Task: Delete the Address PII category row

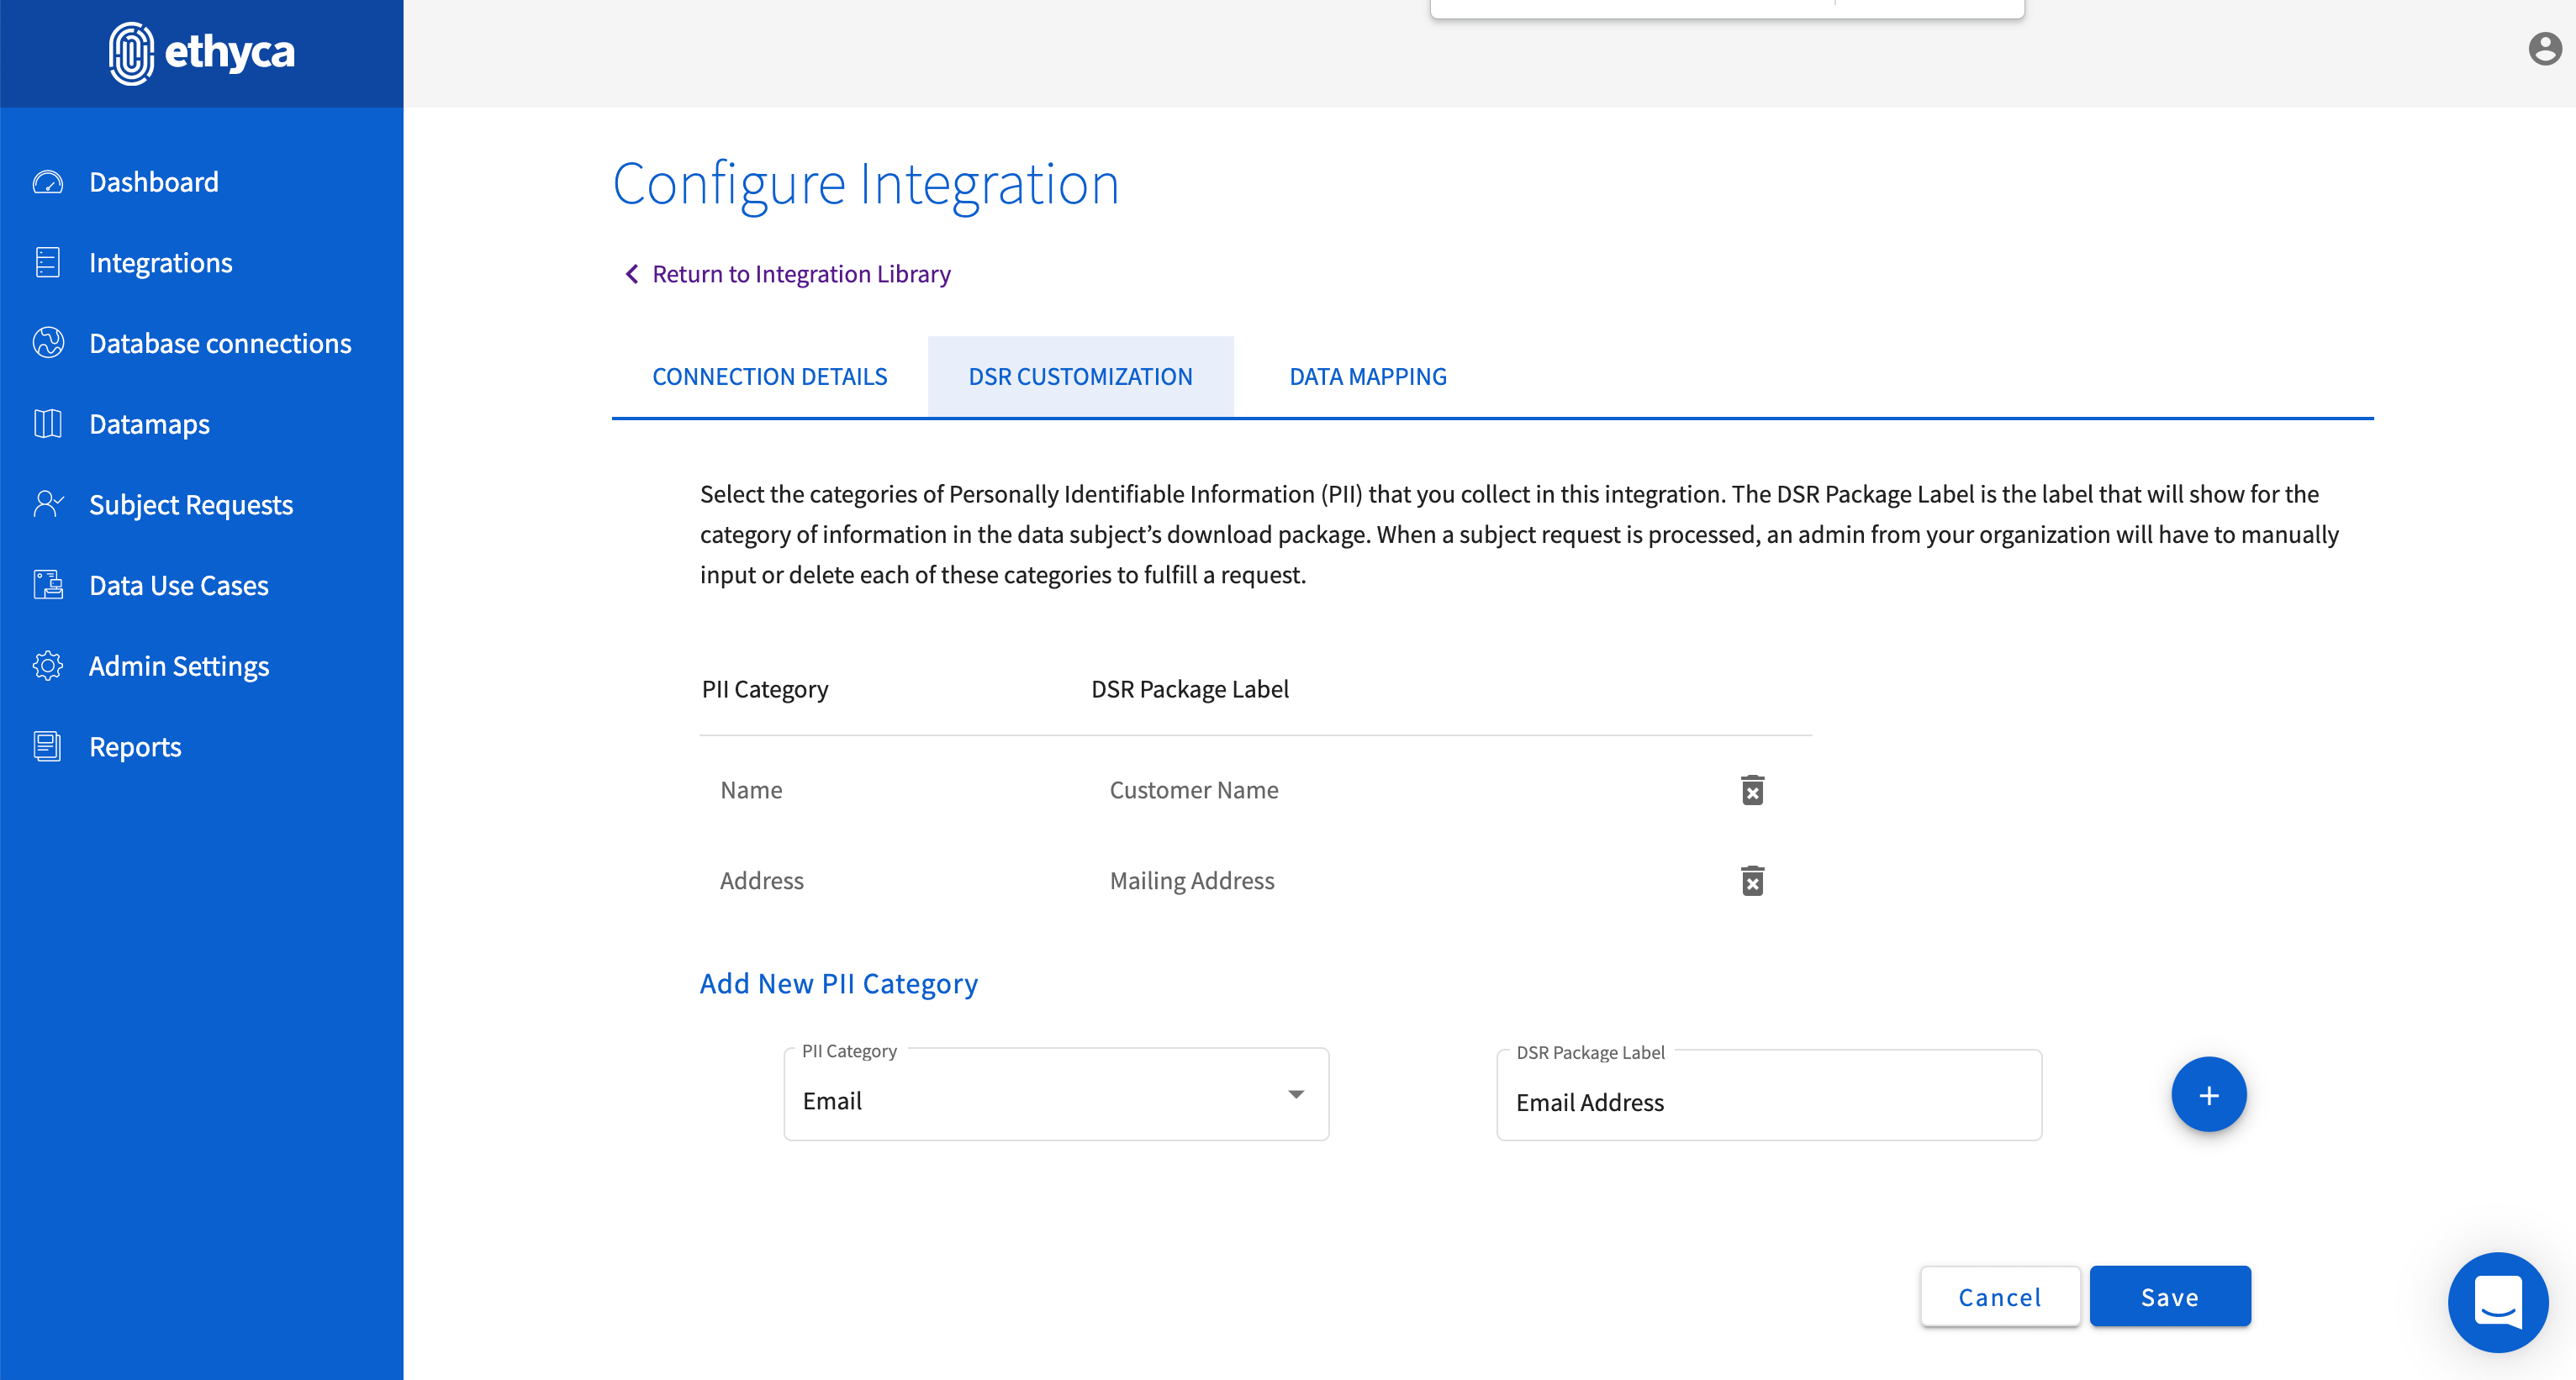Action: [1752, 881]
